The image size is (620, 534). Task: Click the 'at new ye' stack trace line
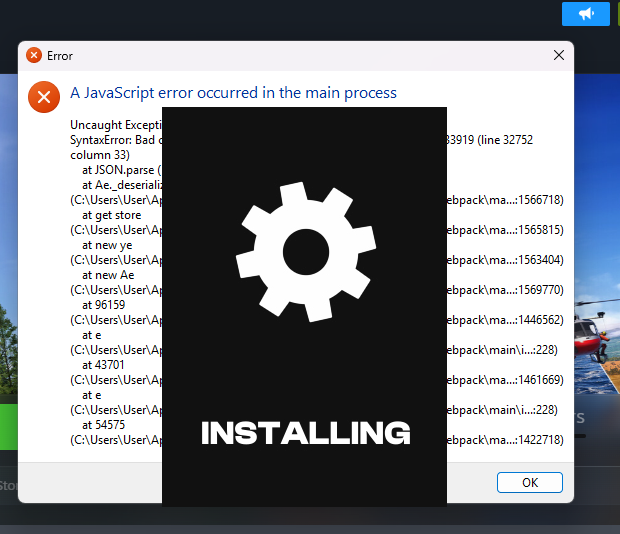coord(107,245)
